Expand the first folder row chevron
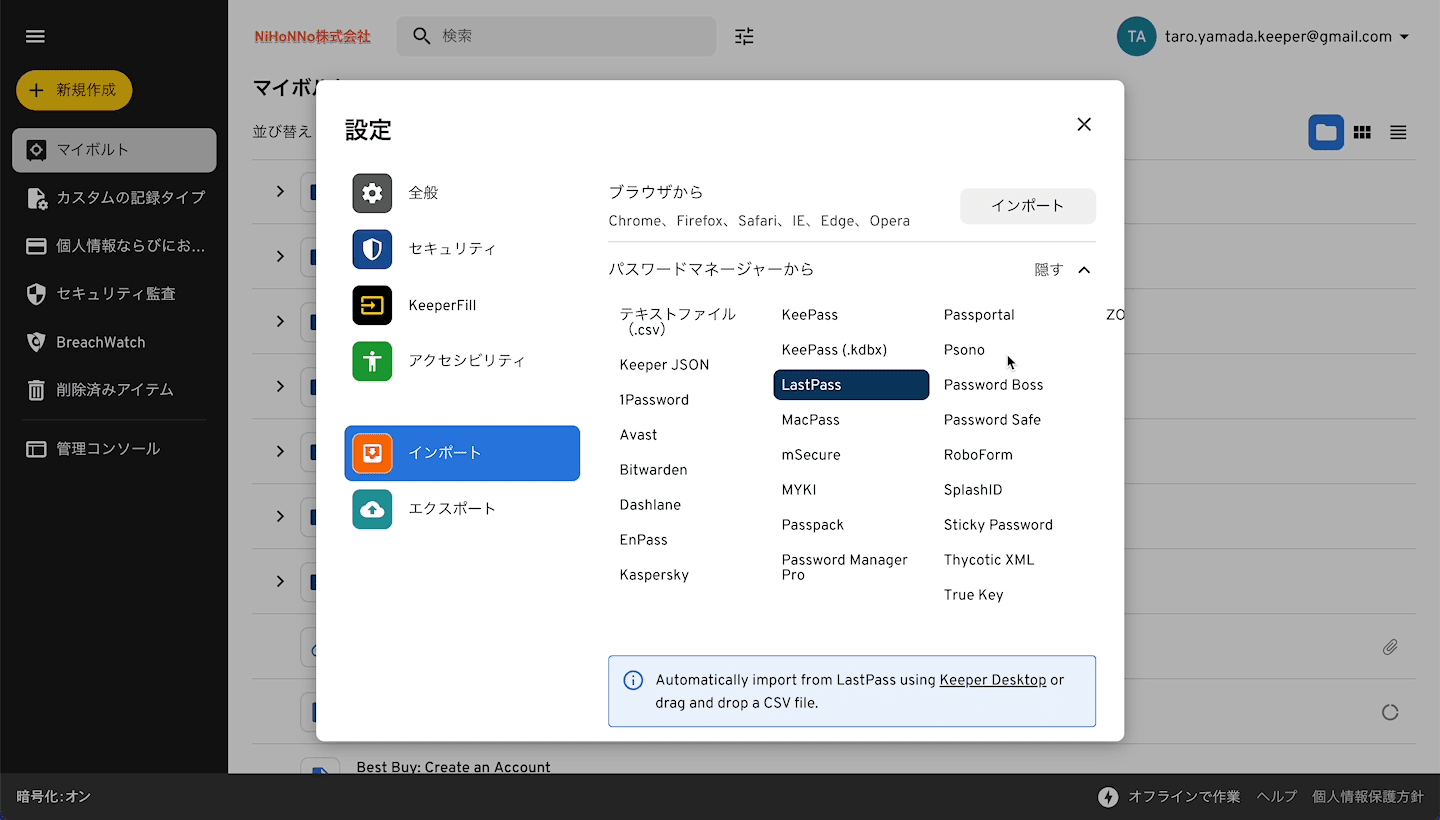 (280, 191)
